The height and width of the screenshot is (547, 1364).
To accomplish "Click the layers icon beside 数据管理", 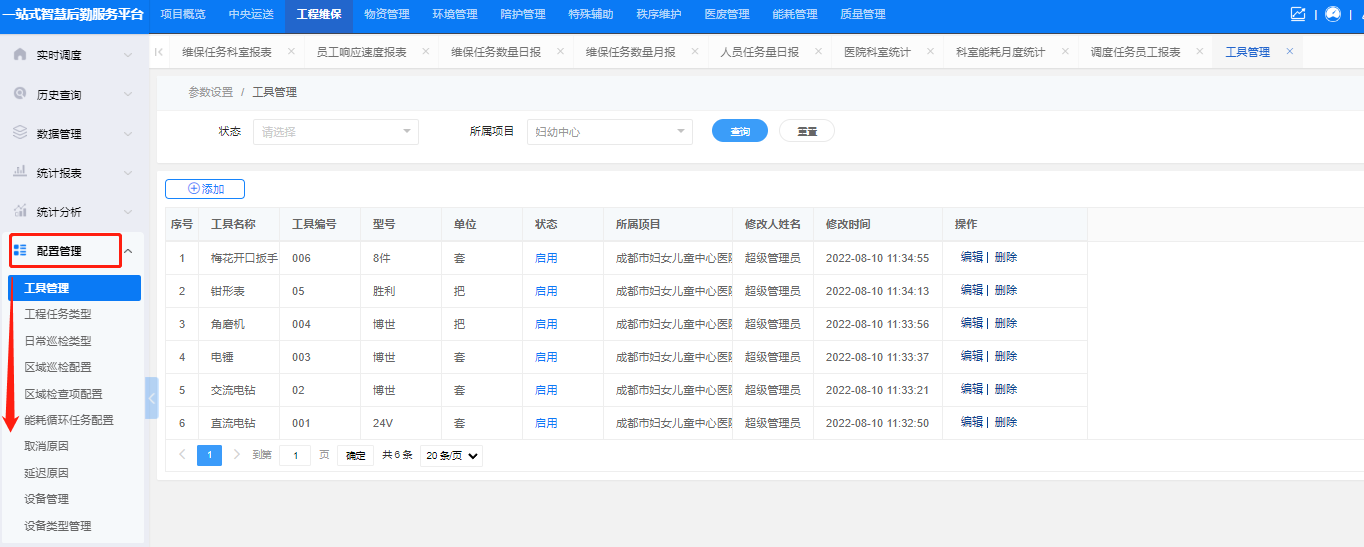I will (x=20, y=132).
